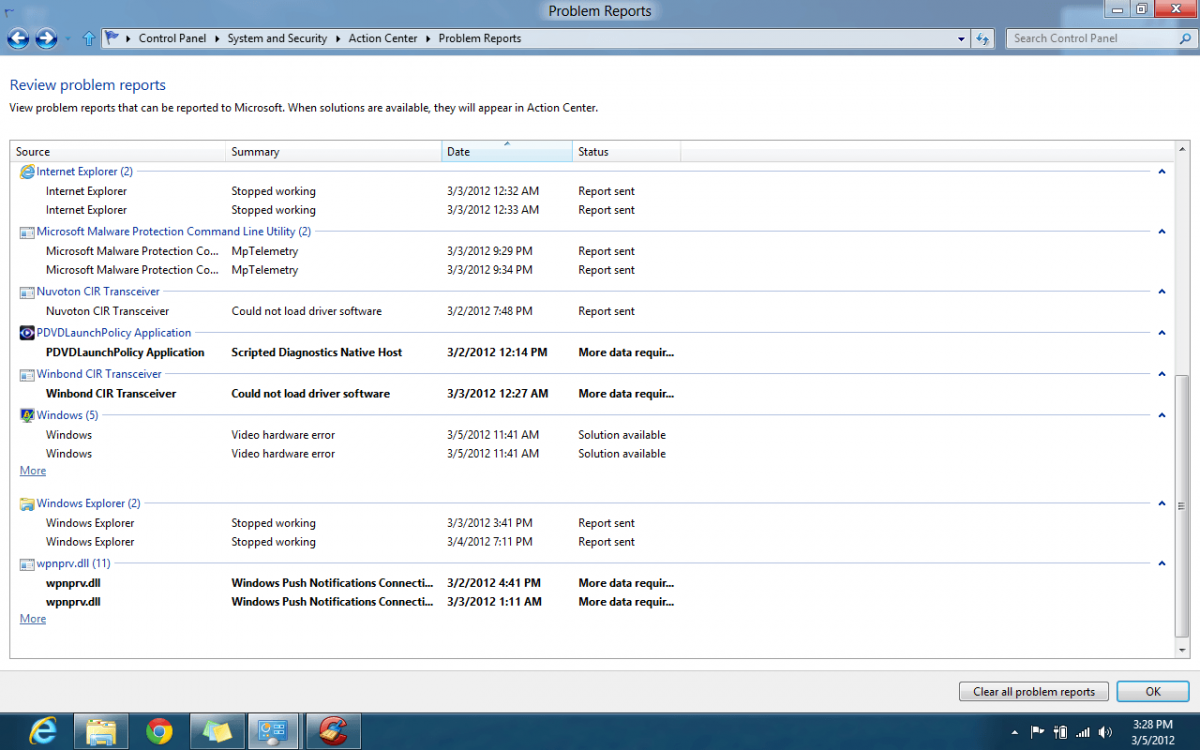Click the power and battery tray icon

1060,732
